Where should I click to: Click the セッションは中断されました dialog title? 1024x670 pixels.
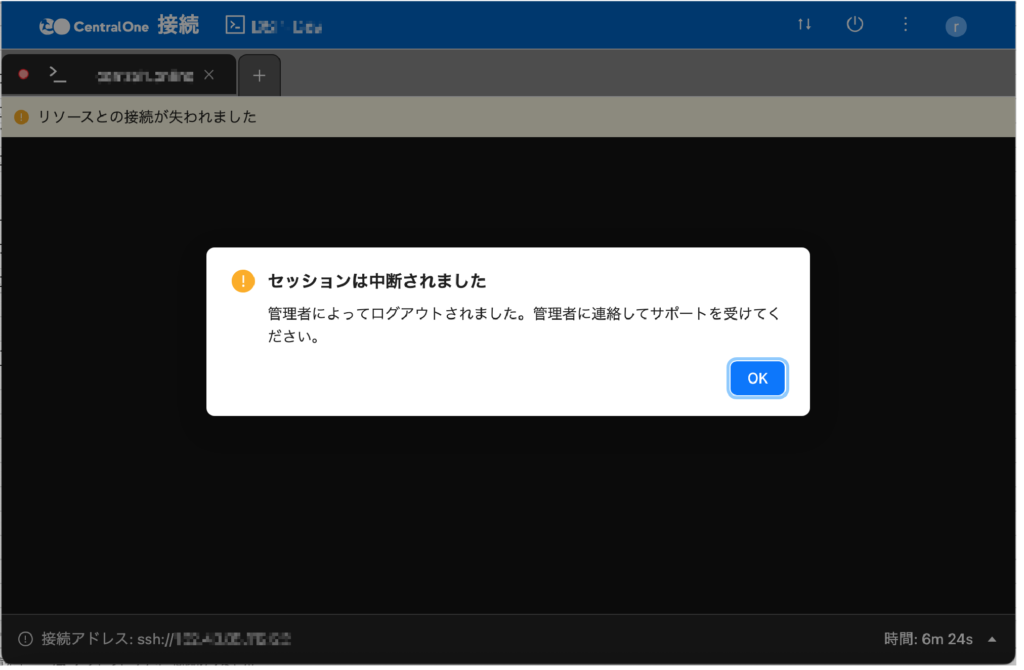tap(377, 281)
